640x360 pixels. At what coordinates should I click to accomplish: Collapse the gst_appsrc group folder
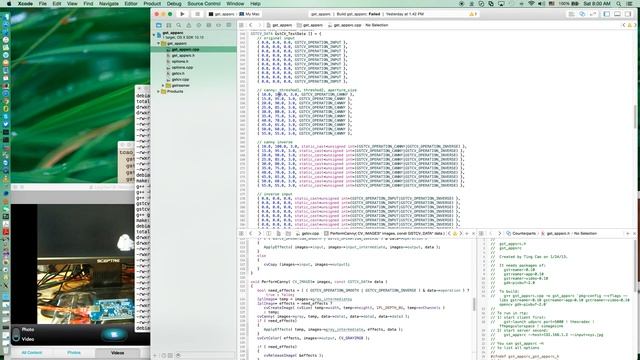[159, 43]
